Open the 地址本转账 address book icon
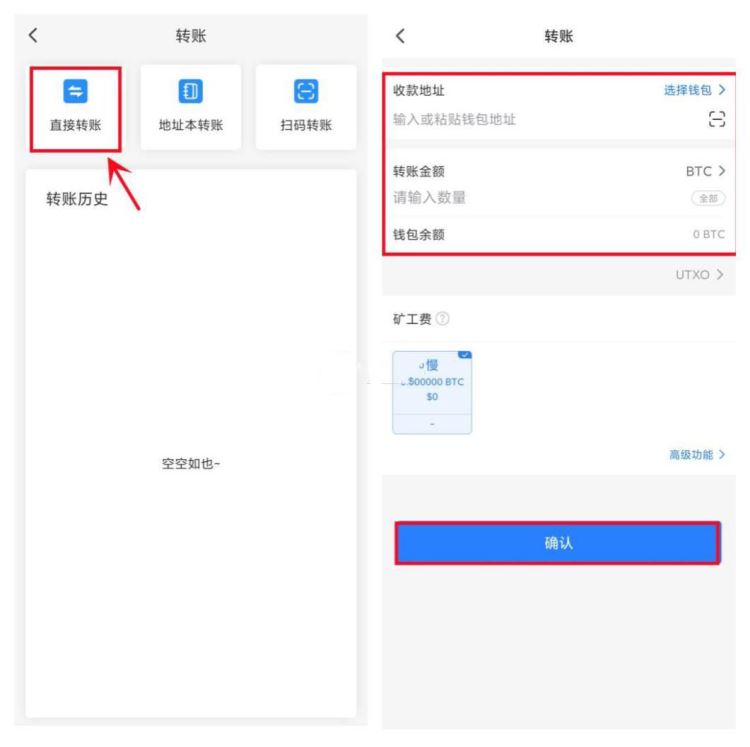Image resolution: width=750 pixels, height=747 pixels. (190, 93)
